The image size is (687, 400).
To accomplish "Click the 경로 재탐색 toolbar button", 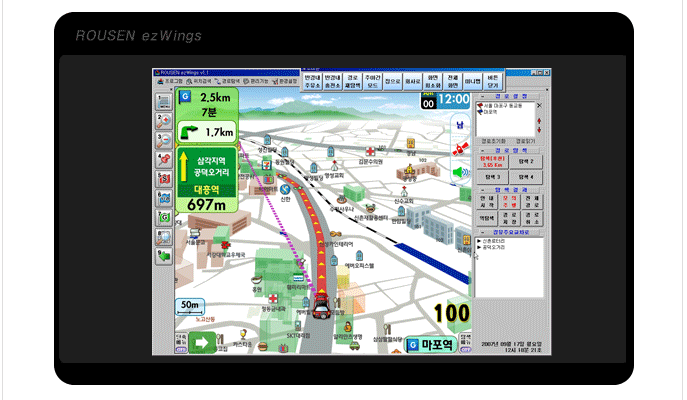I will pyautogui.click(x=352, y=81).
